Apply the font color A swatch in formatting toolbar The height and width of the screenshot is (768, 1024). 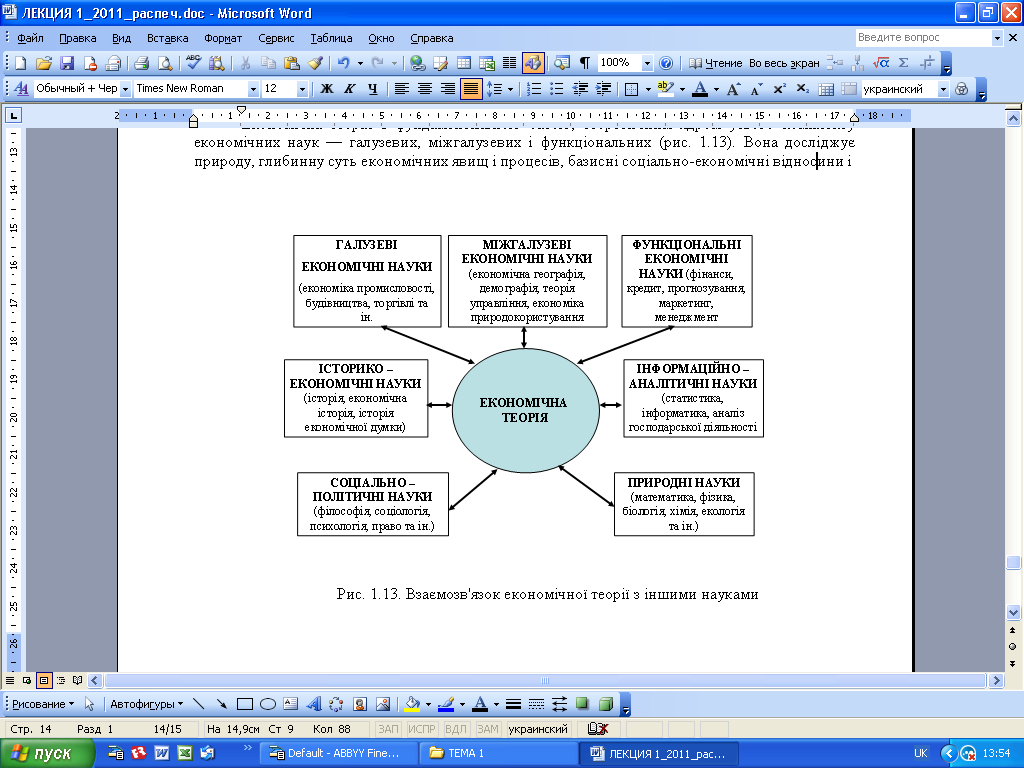click(x=699, y=89)
